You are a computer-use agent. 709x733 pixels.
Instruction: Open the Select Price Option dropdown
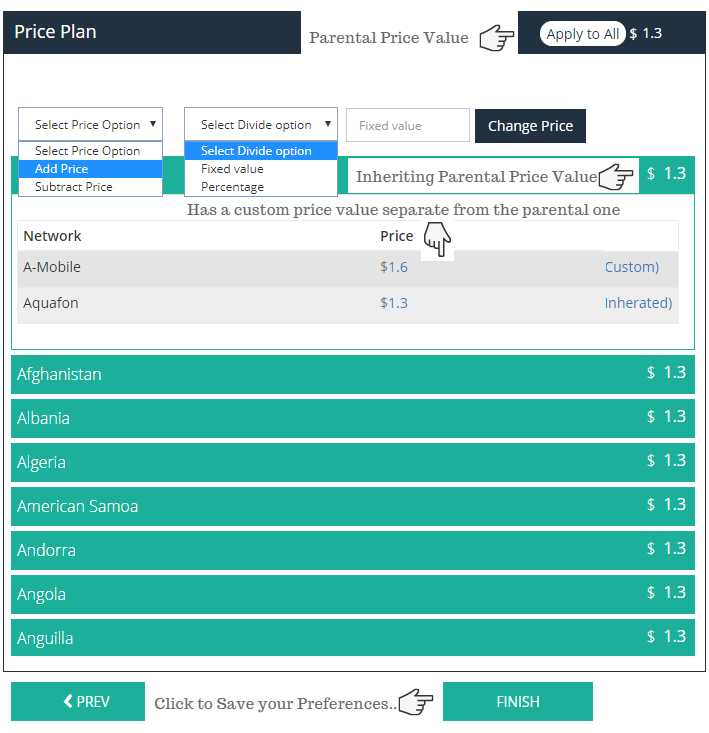click(90, 125)
